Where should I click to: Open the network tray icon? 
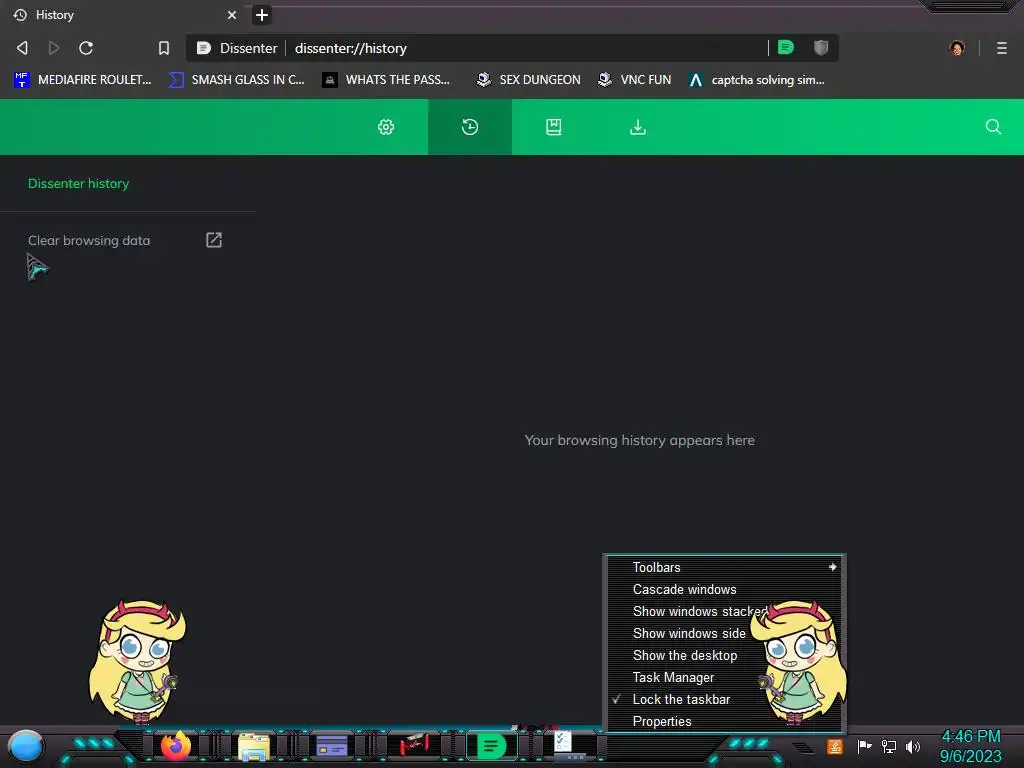(x=889, y=746)
